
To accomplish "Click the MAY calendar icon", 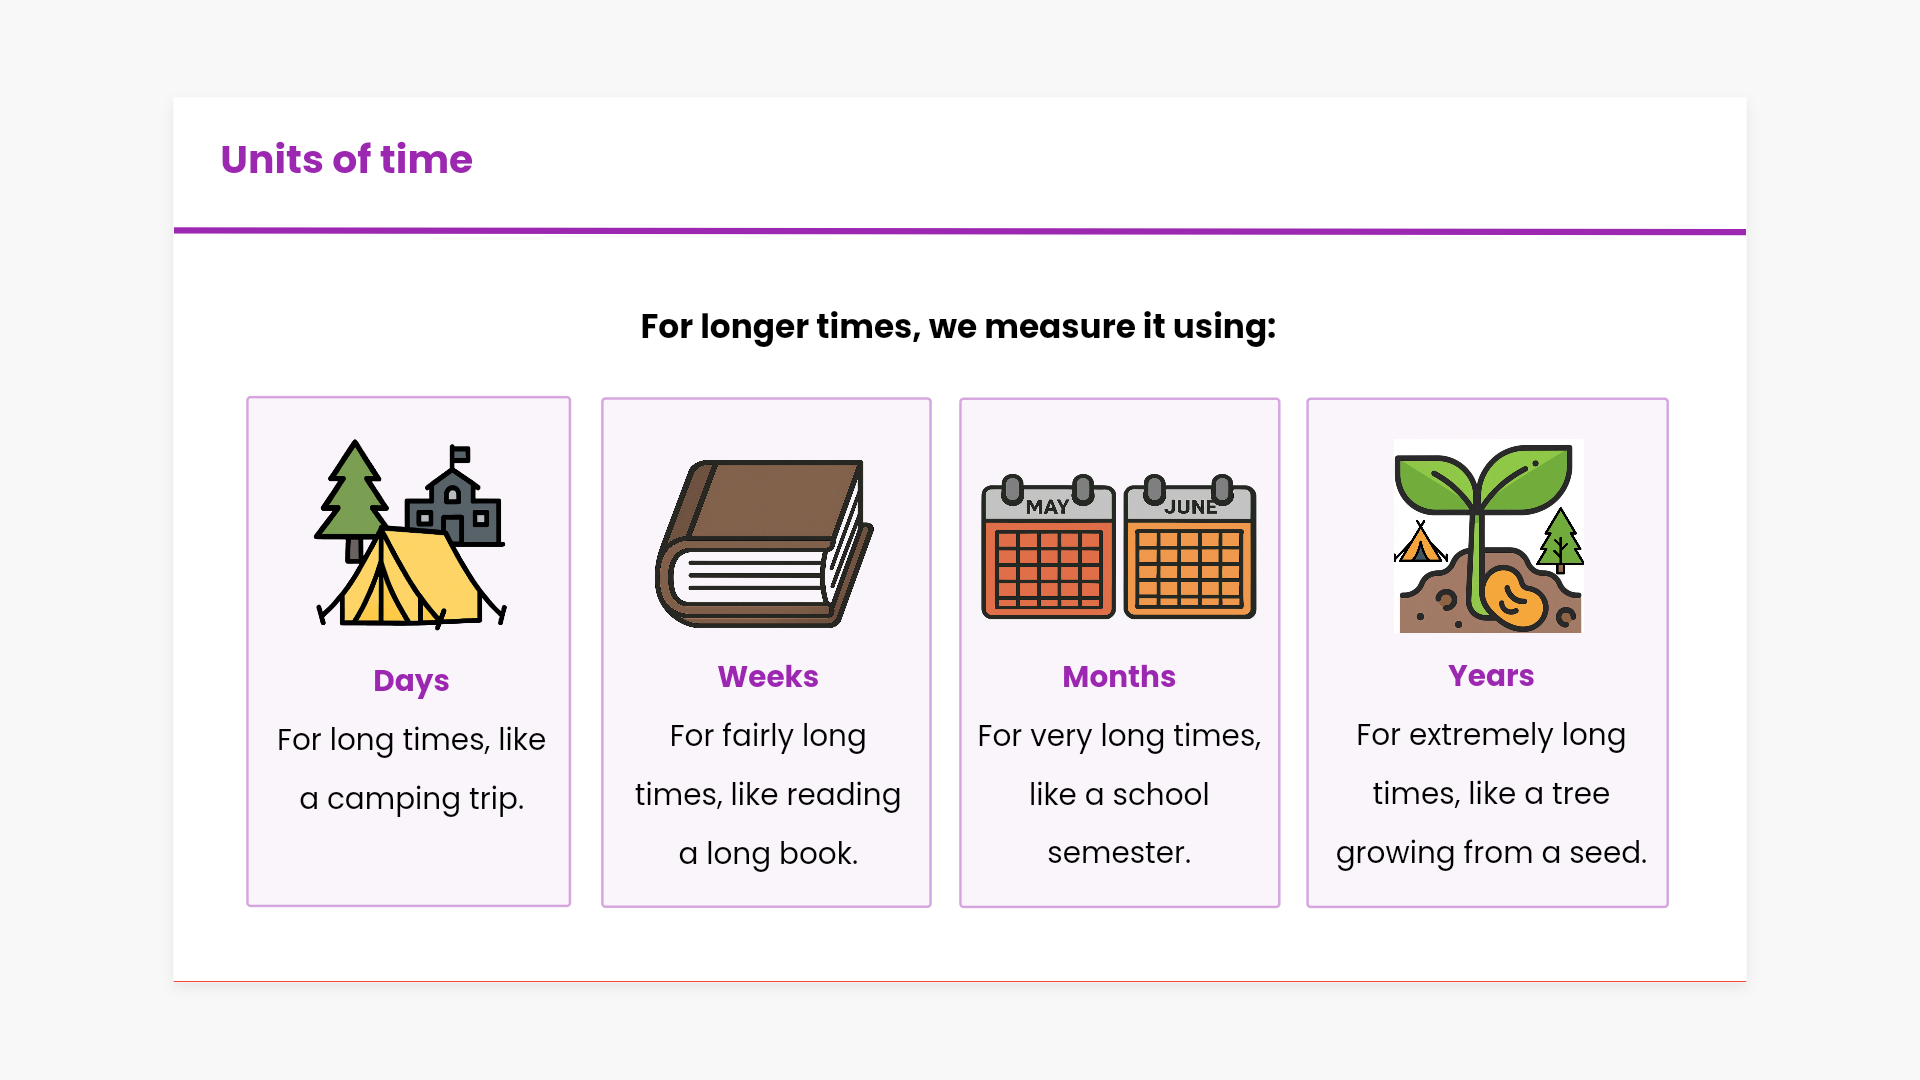I will coord(1048,548).
